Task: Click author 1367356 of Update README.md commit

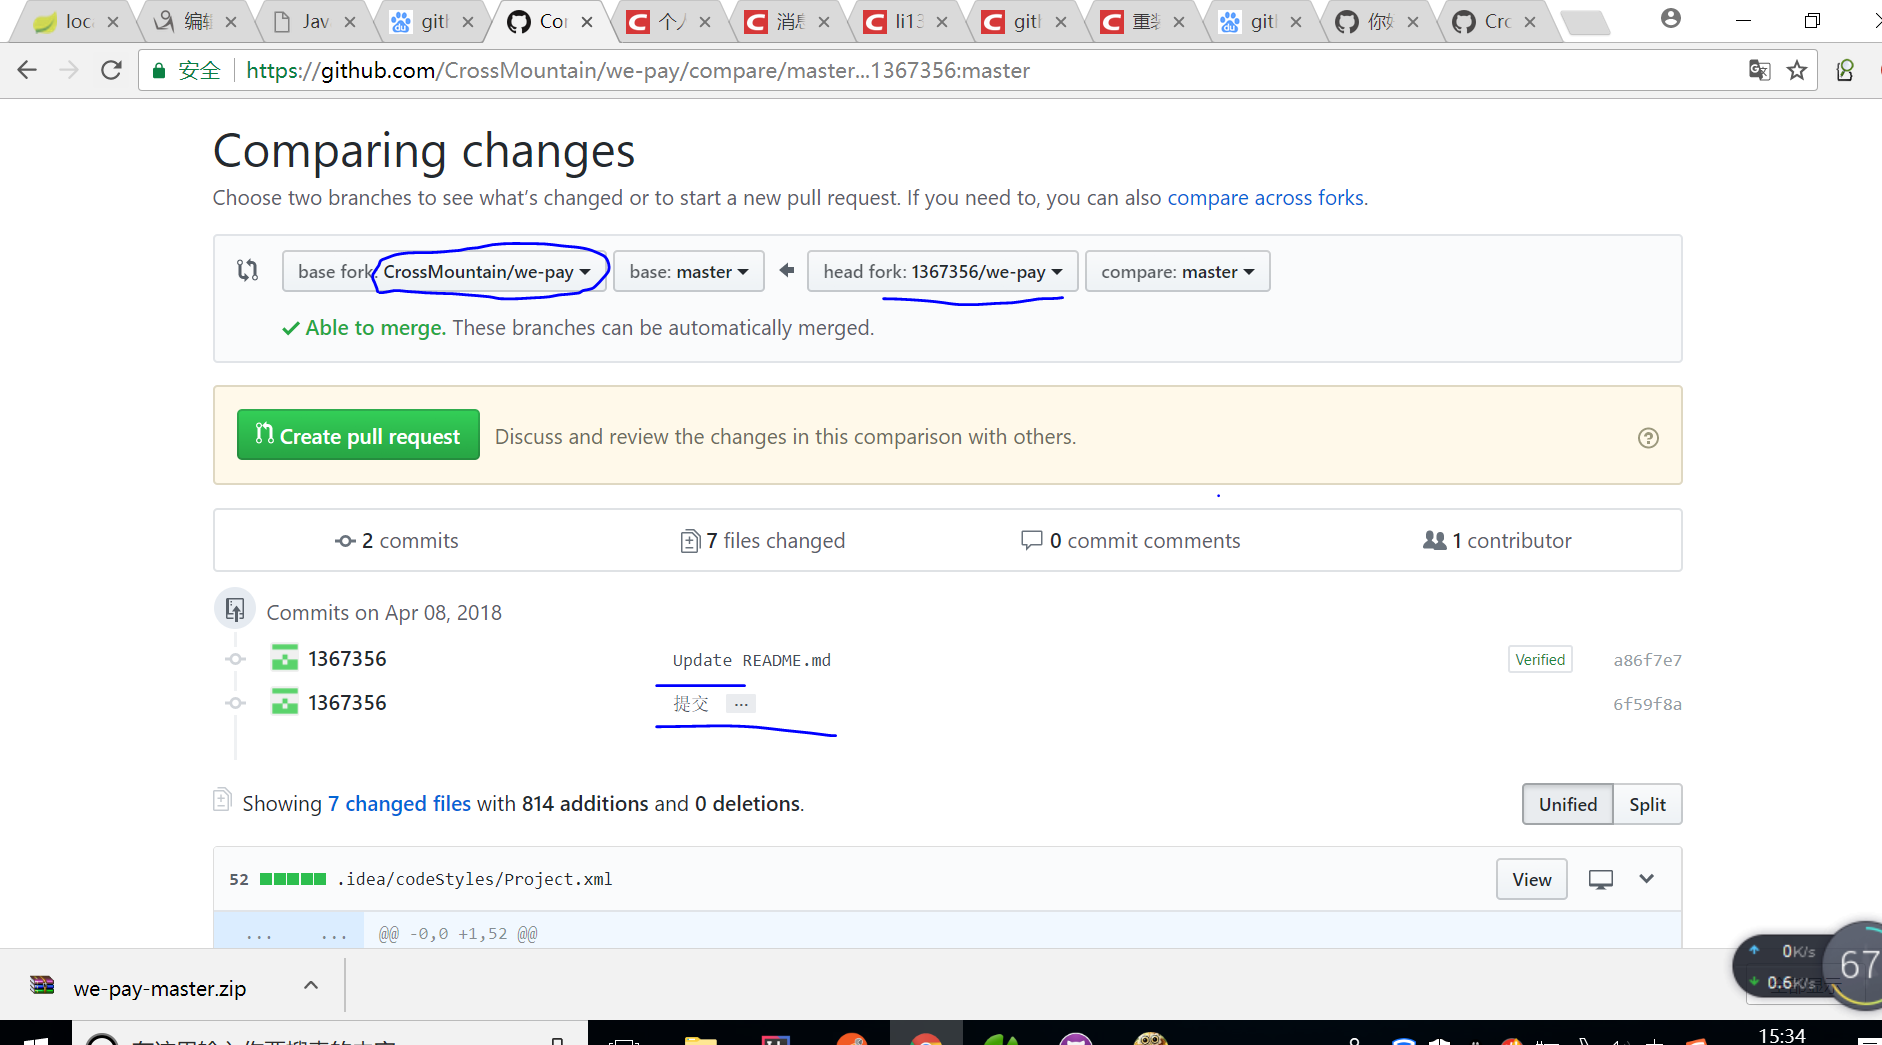Action: pyautogui.click(x=347, y=659)
